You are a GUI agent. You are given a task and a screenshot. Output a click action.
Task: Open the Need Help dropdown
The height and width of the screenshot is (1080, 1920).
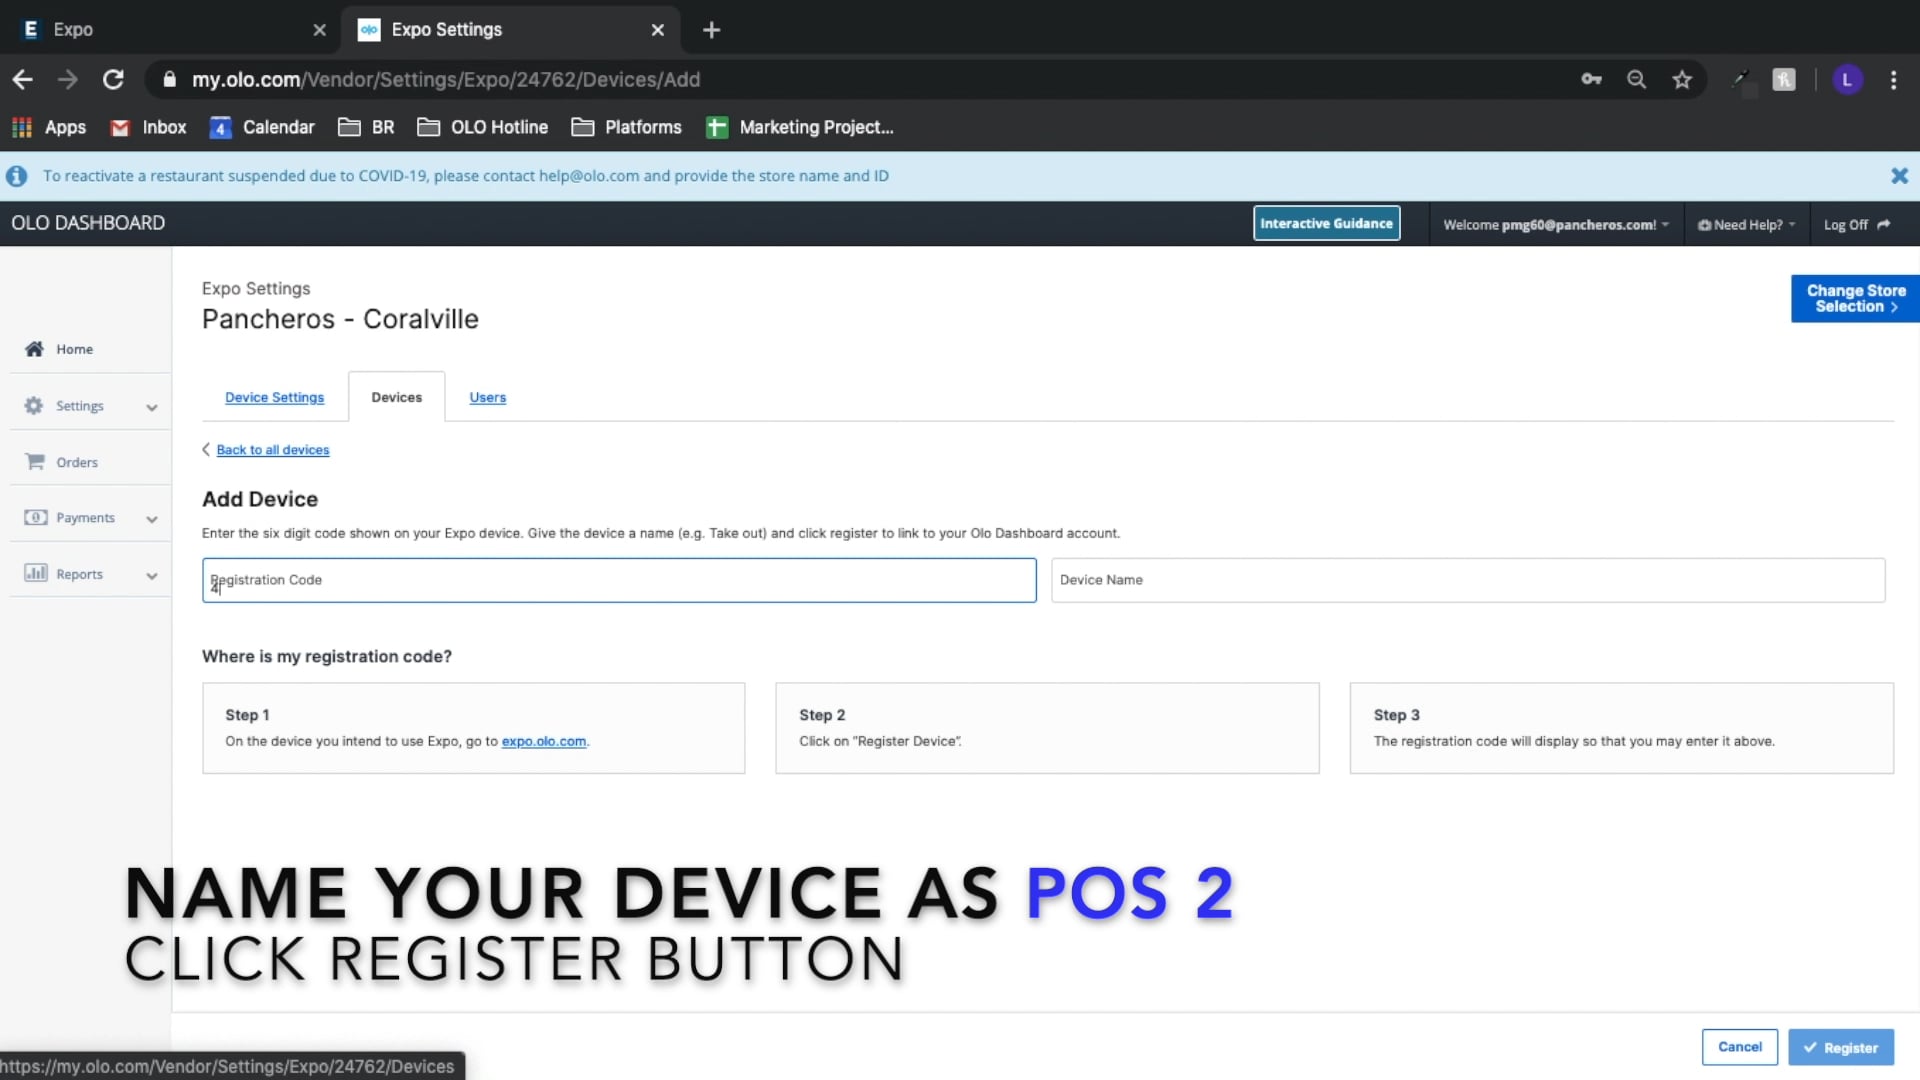(x=1746, y=225)
